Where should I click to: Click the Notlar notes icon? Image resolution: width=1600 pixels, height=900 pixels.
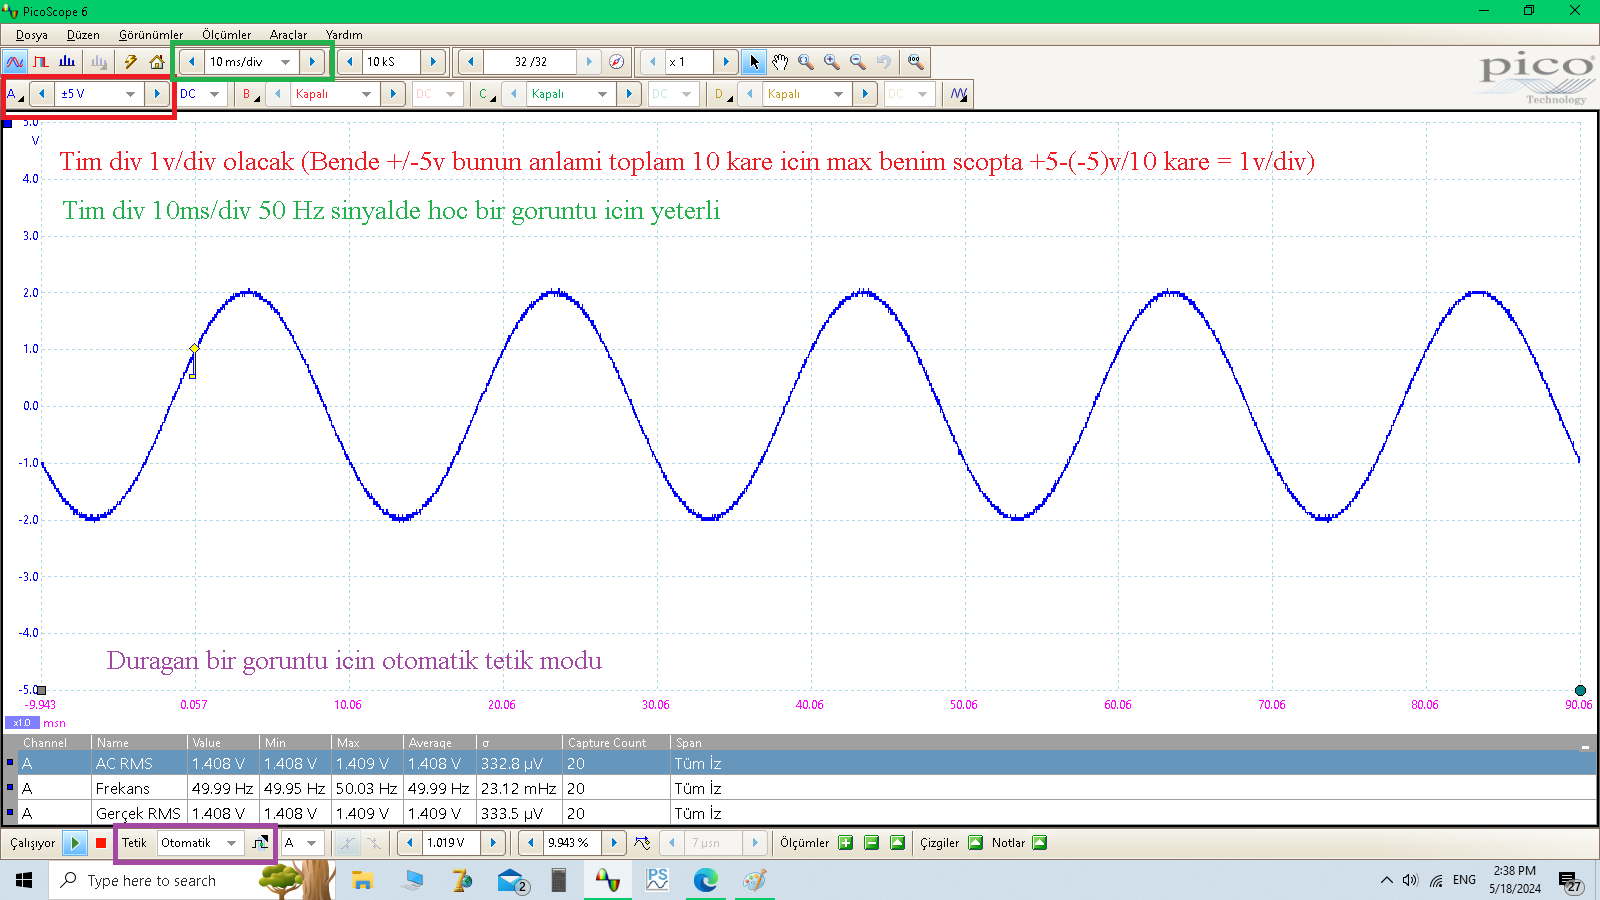(1040, 843)
